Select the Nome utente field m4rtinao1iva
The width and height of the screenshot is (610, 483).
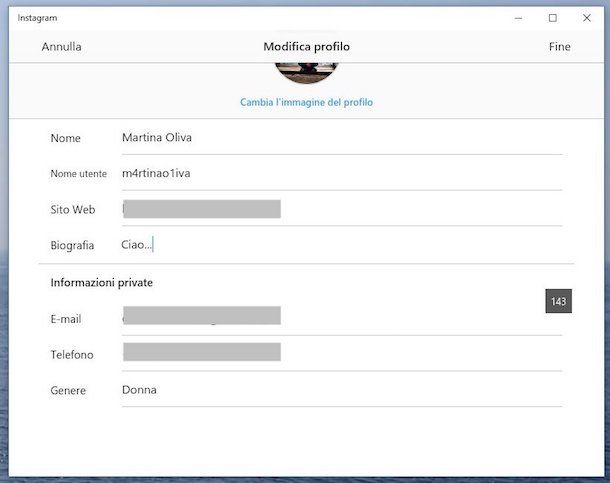pos(340,173)
